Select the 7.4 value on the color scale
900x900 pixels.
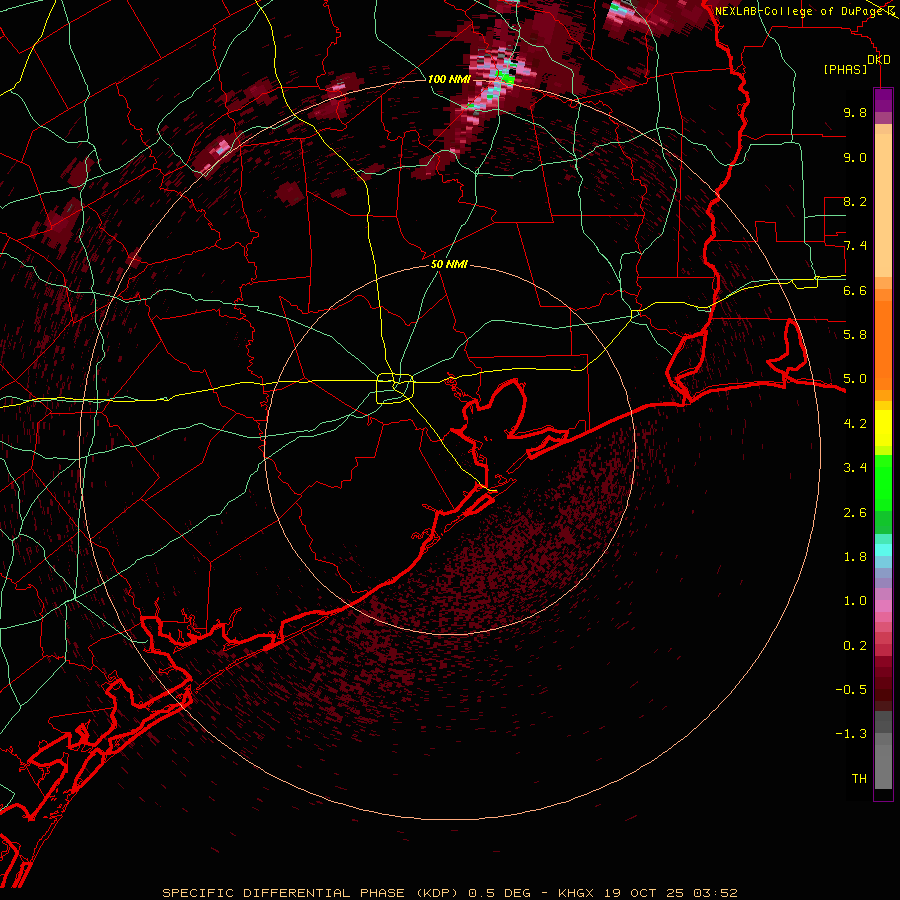point(855,246)
